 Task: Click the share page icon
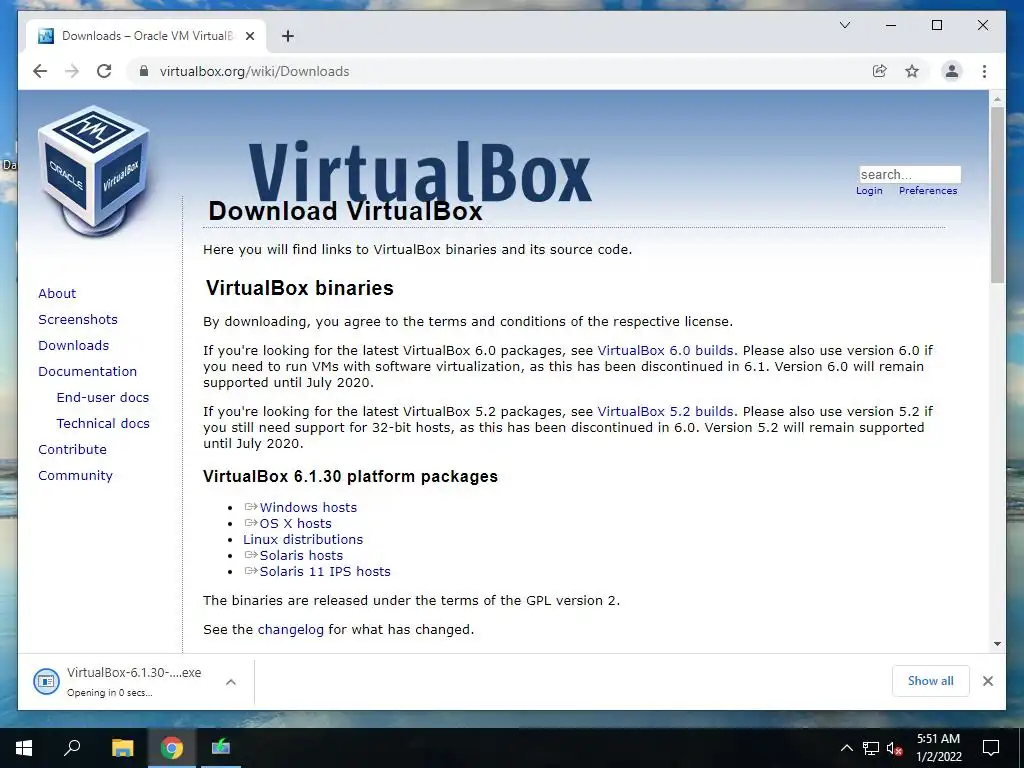click(x=880, y=71)
